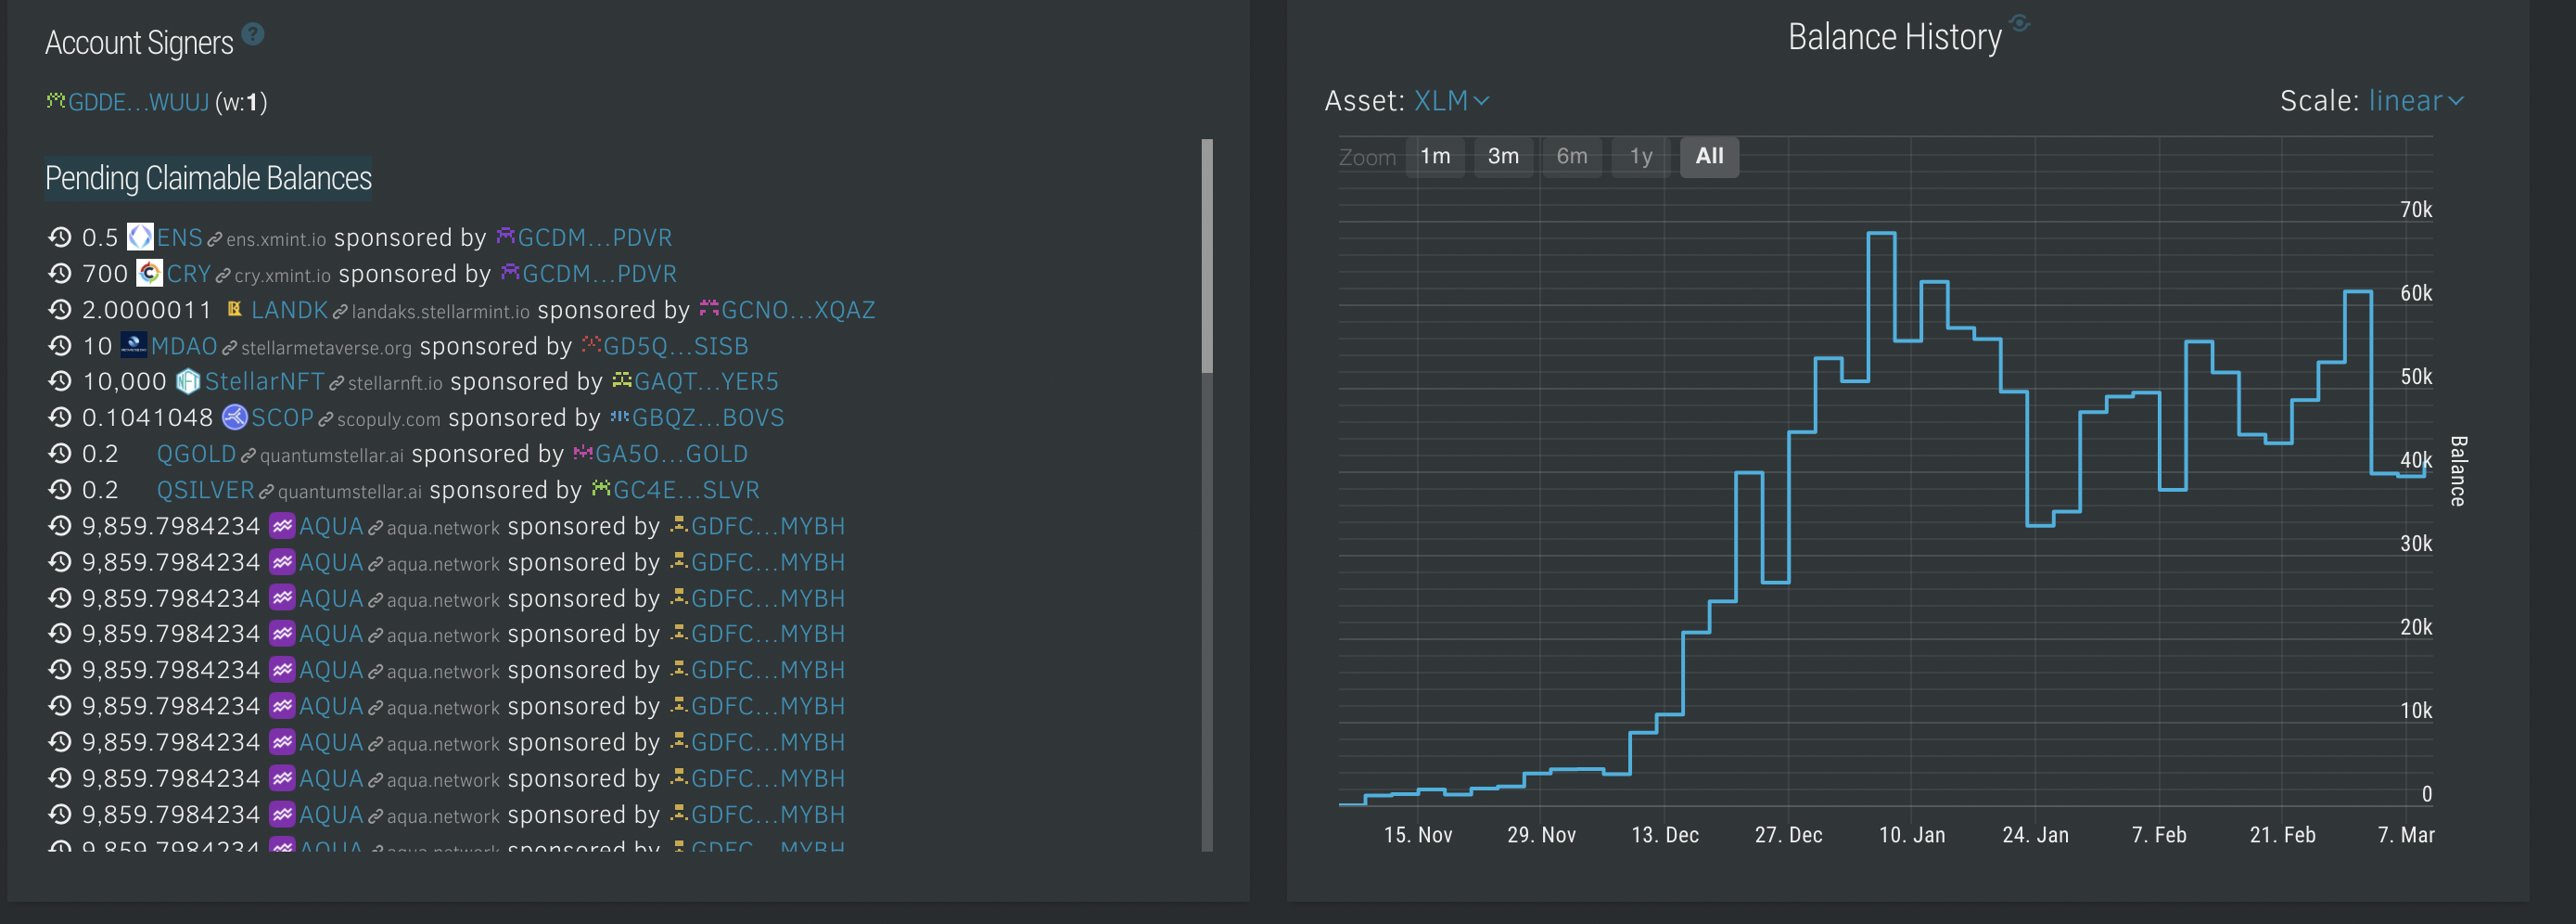Open sponsor account GD5Q...SISB

pyautogui.click(x=676, y=345)
